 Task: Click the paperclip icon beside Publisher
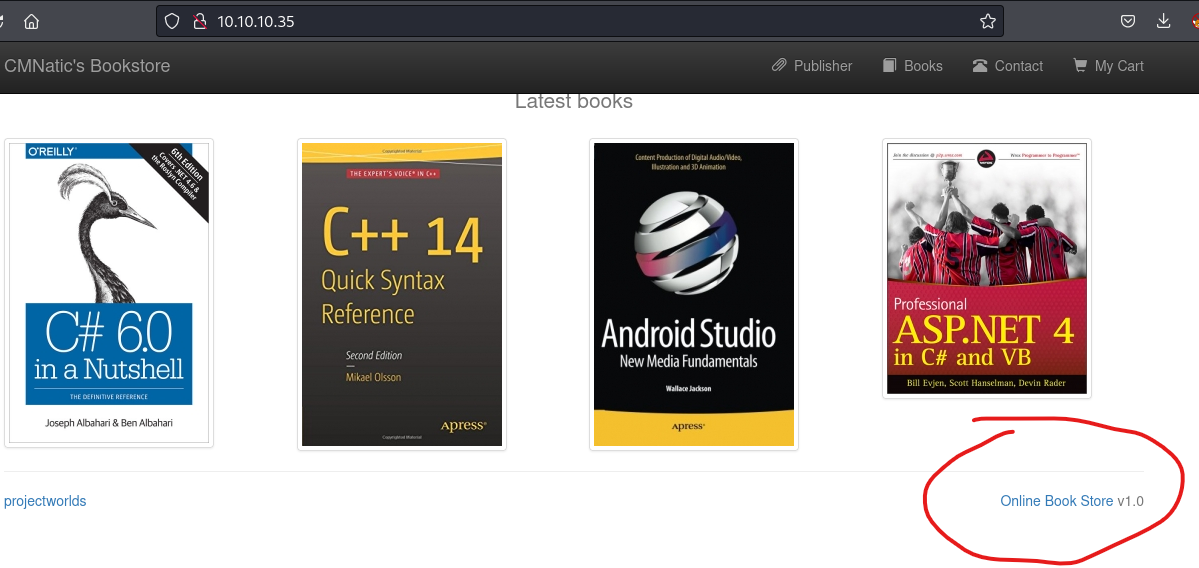point(779,66)
